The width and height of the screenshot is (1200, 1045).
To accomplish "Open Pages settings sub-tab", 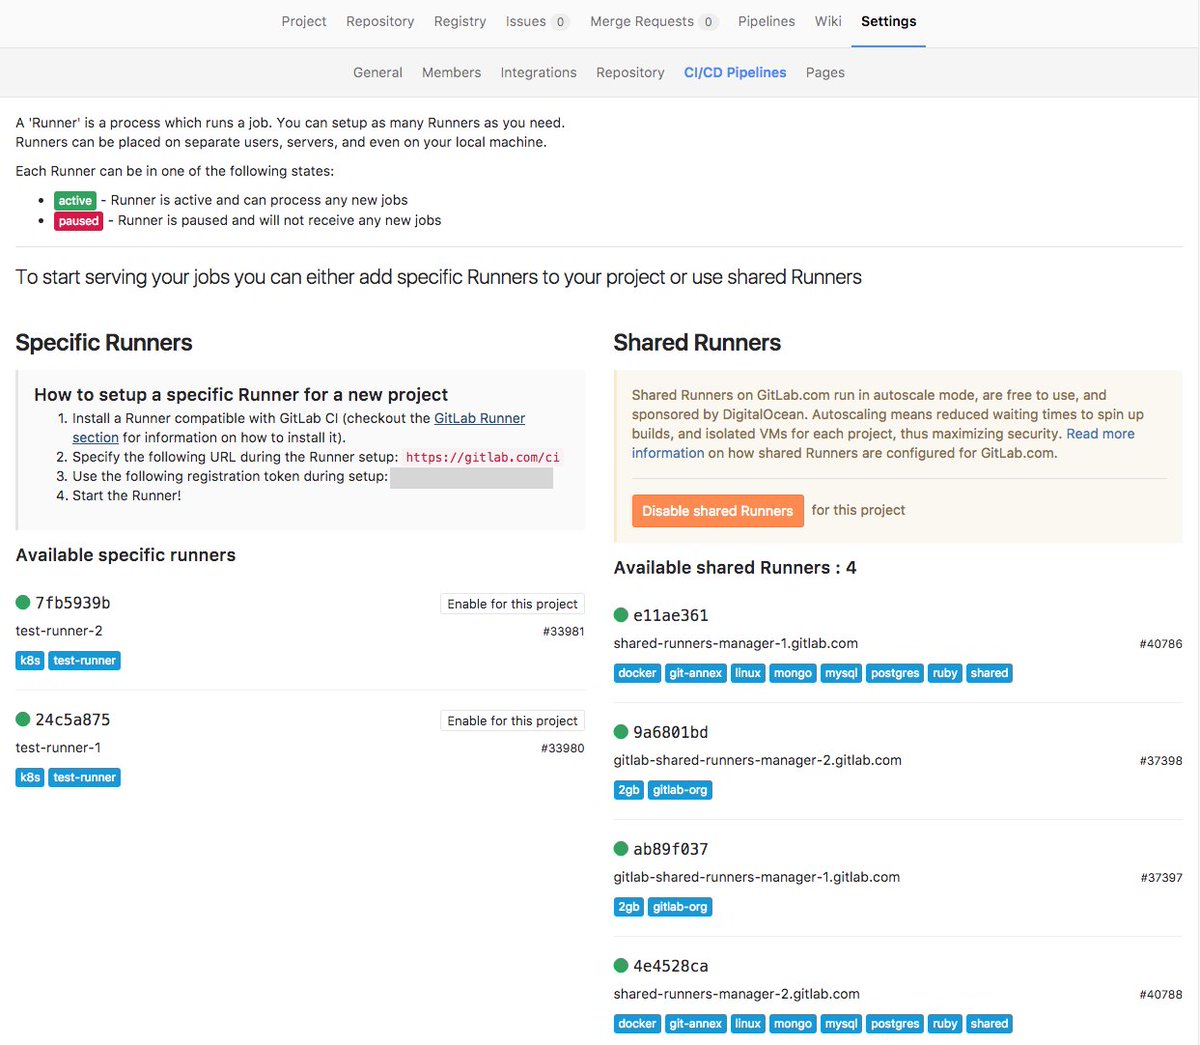I will tap(825, 72).
